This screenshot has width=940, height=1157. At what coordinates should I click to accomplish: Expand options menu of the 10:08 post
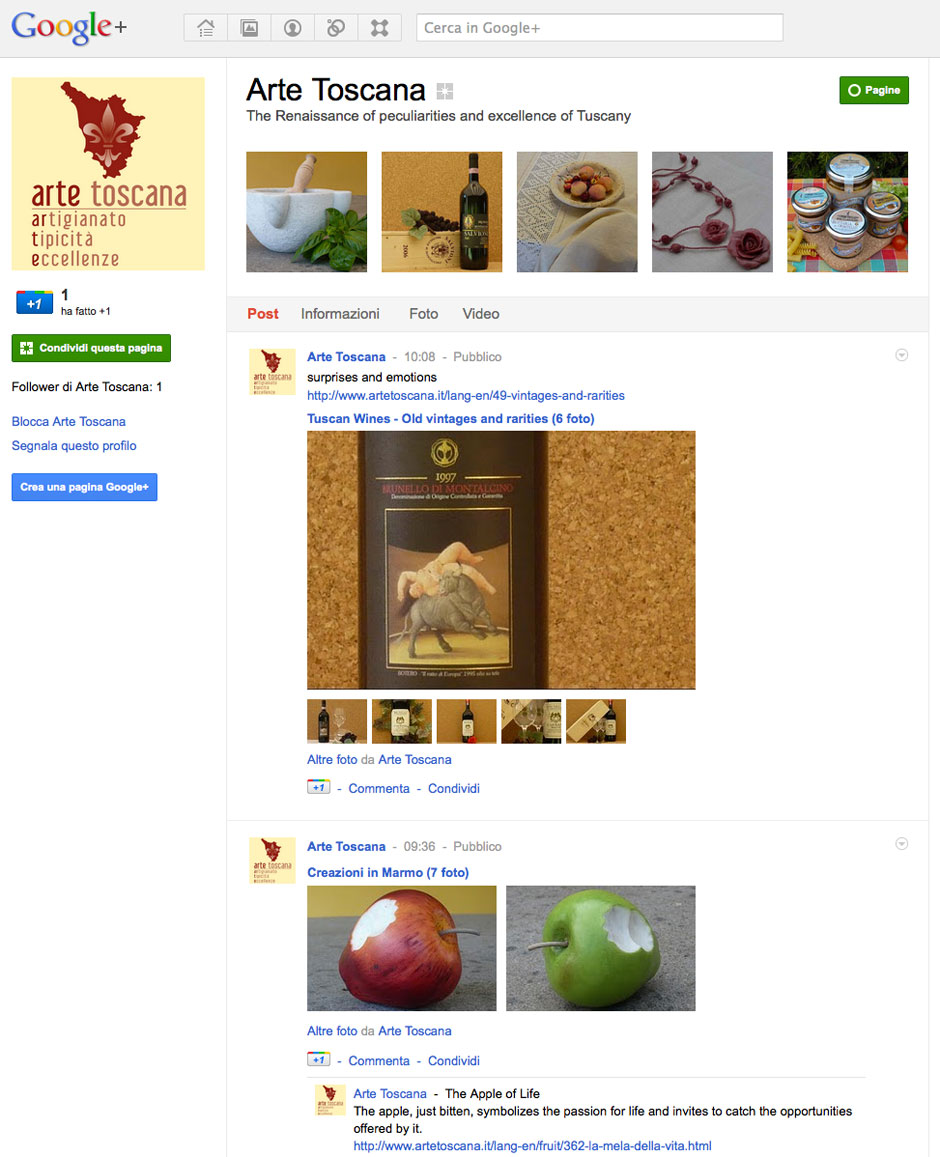tap(902, 355)
